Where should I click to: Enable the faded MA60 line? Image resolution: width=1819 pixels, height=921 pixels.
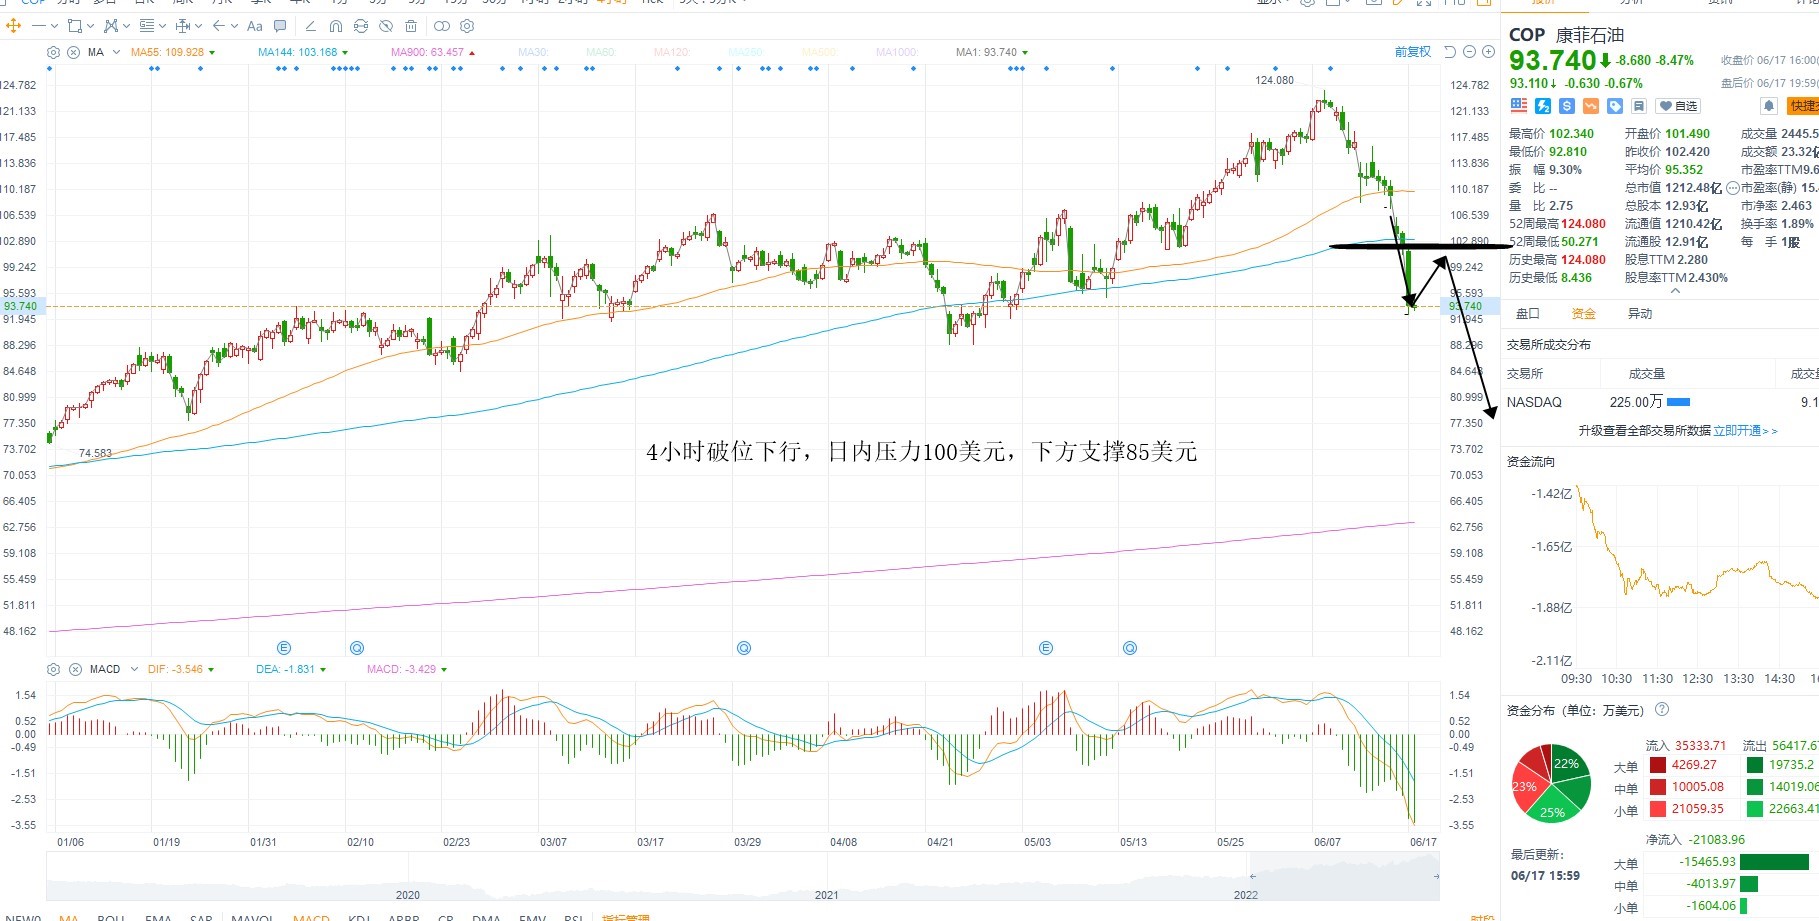click(600, 52)
